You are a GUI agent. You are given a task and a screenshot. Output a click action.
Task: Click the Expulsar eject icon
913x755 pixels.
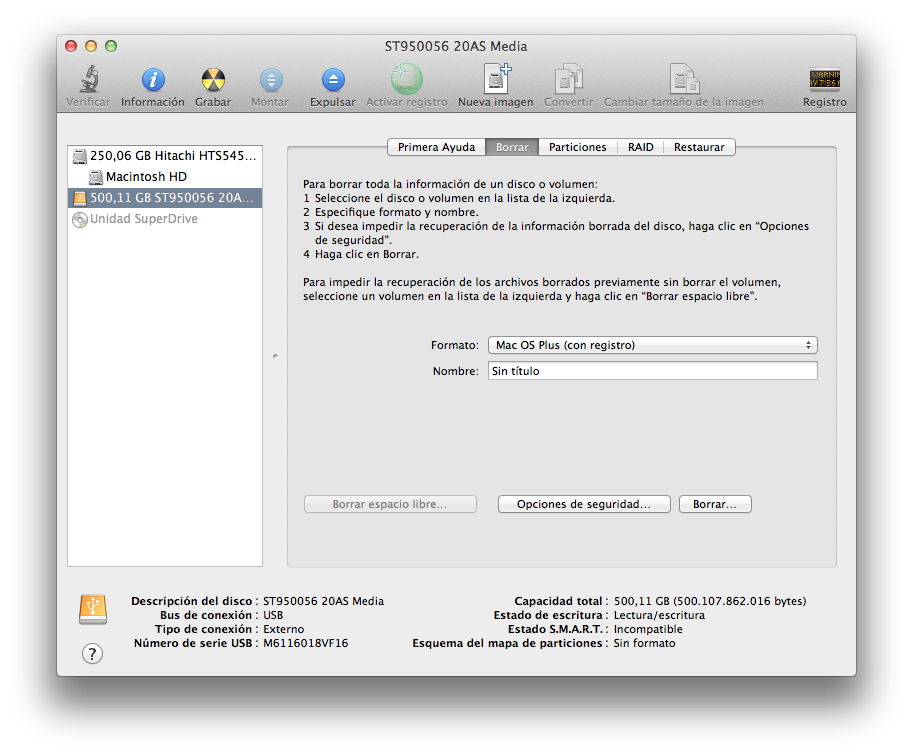pos(333,80)
